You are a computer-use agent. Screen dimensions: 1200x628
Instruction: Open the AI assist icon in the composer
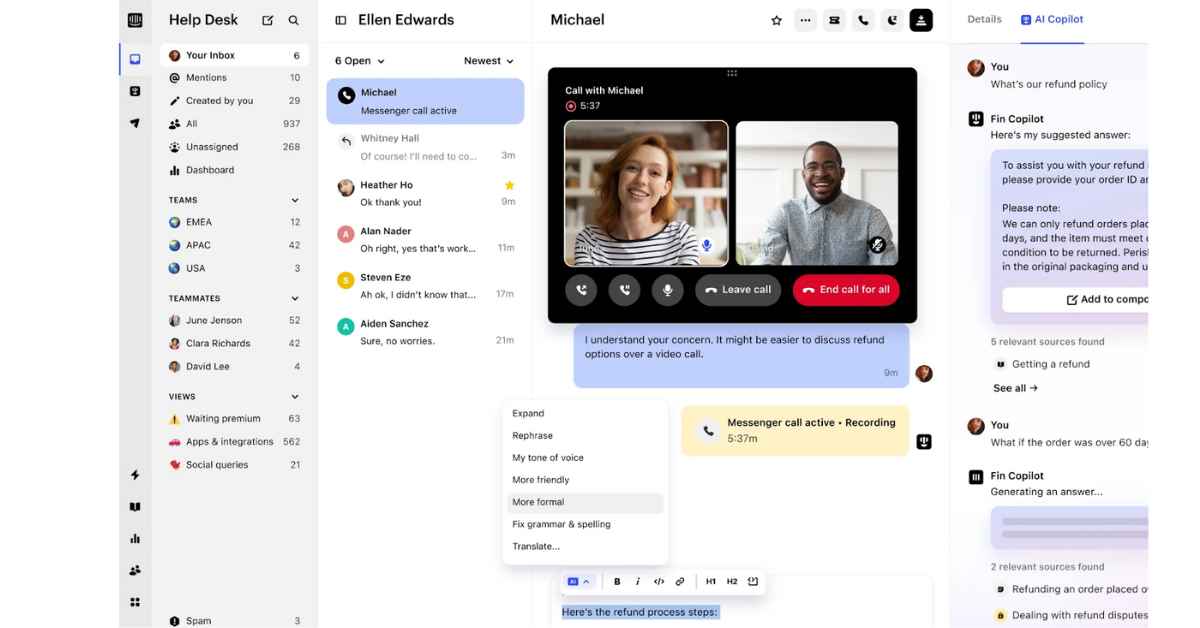[573, 581]
